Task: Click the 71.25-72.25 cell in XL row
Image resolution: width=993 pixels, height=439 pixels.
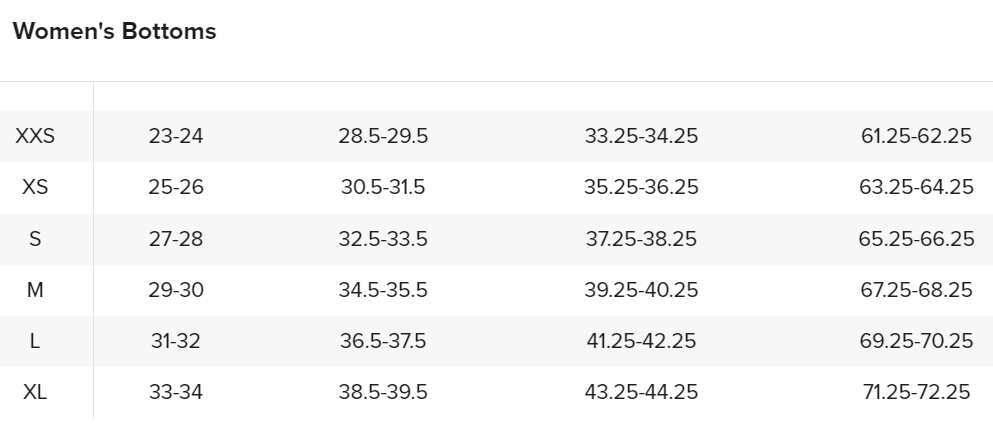Action: (916, 392)
